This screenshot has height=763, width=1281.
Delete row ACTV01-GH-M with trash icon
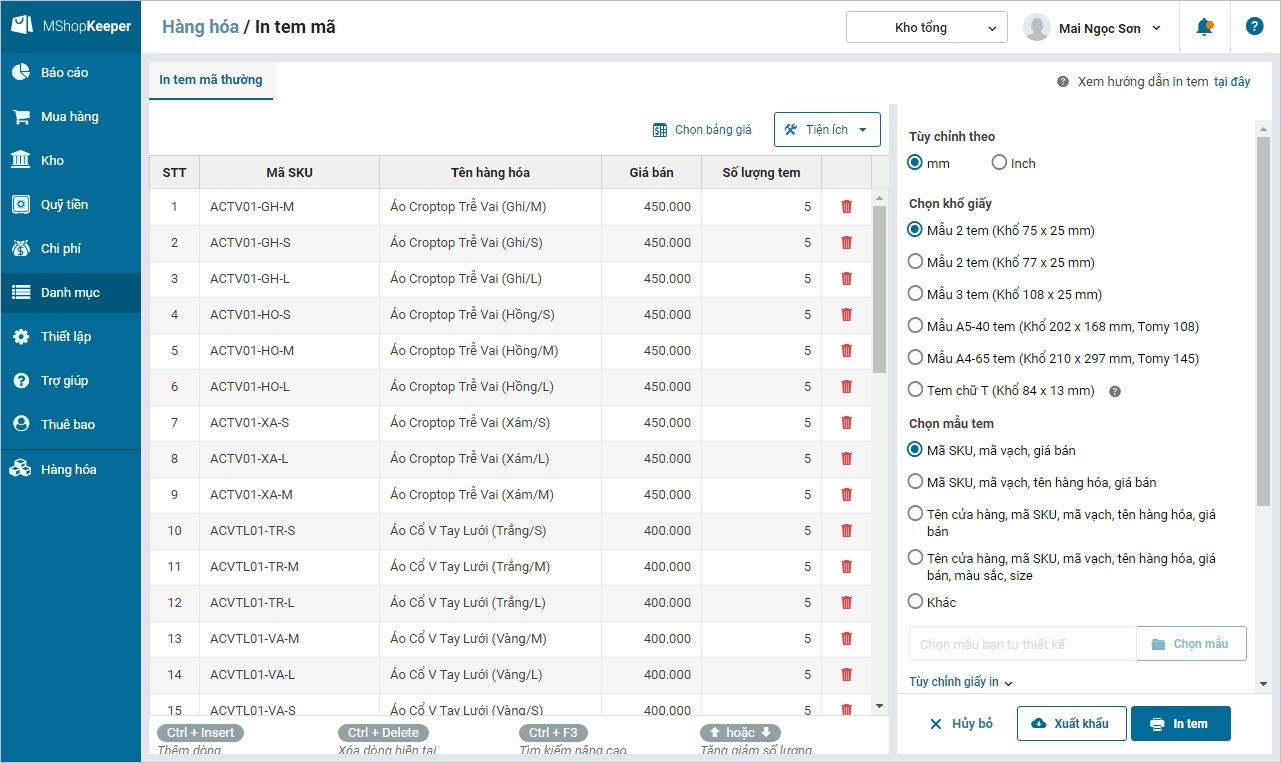click(x=847, y=207)
